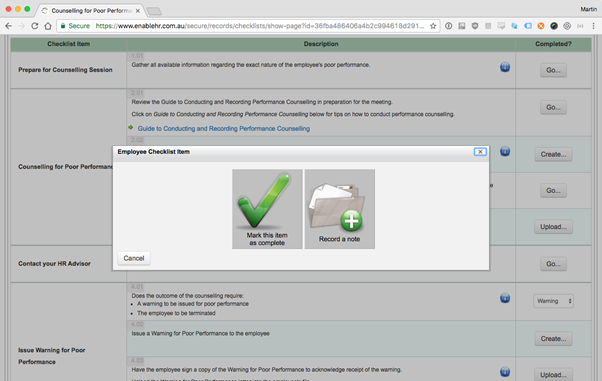Click the Upload button under item 2.02's row group

[553, 227]
